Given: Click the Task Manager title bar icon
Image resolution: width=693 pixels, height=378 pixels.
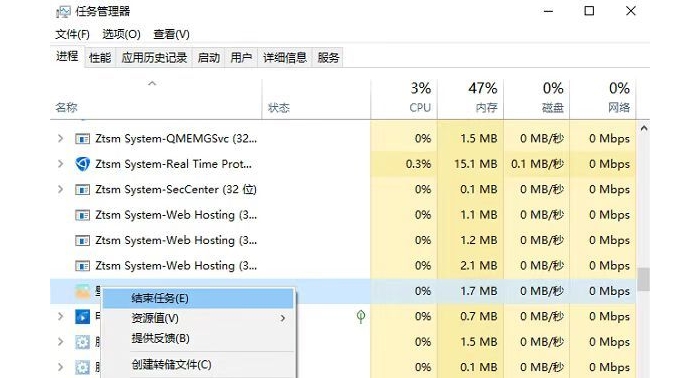Looking at the screenshot, I should pyautogui.click(x=63, y=11).
